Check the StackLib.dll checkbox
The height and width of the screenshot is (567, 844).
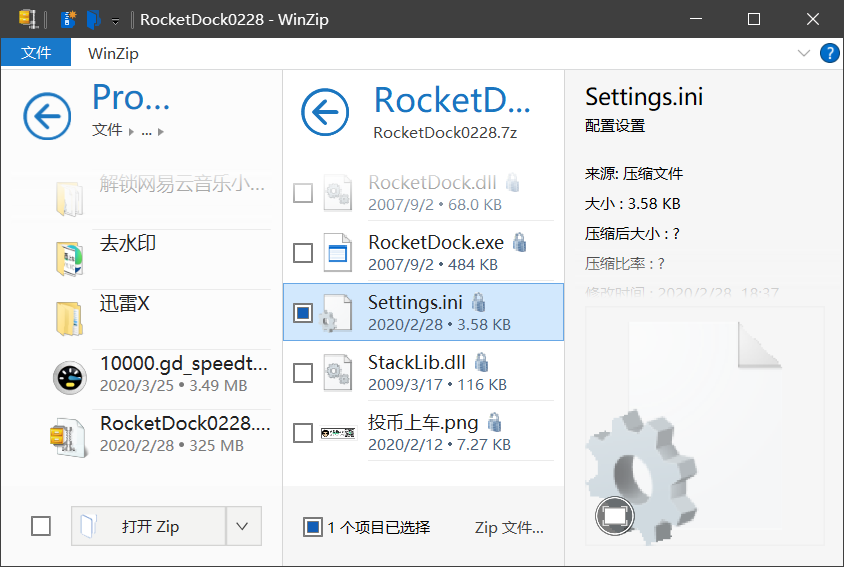pos(303,373)
